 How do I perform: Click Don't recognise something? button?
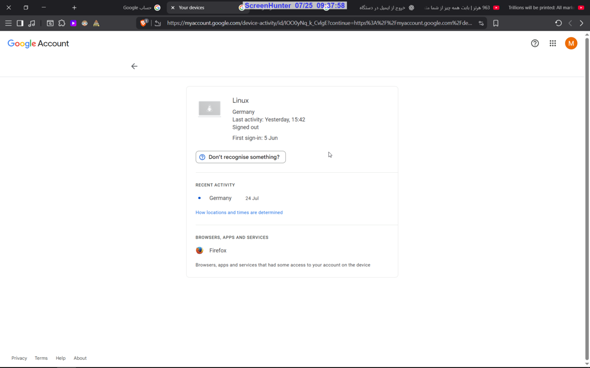(x=240, y=157)
